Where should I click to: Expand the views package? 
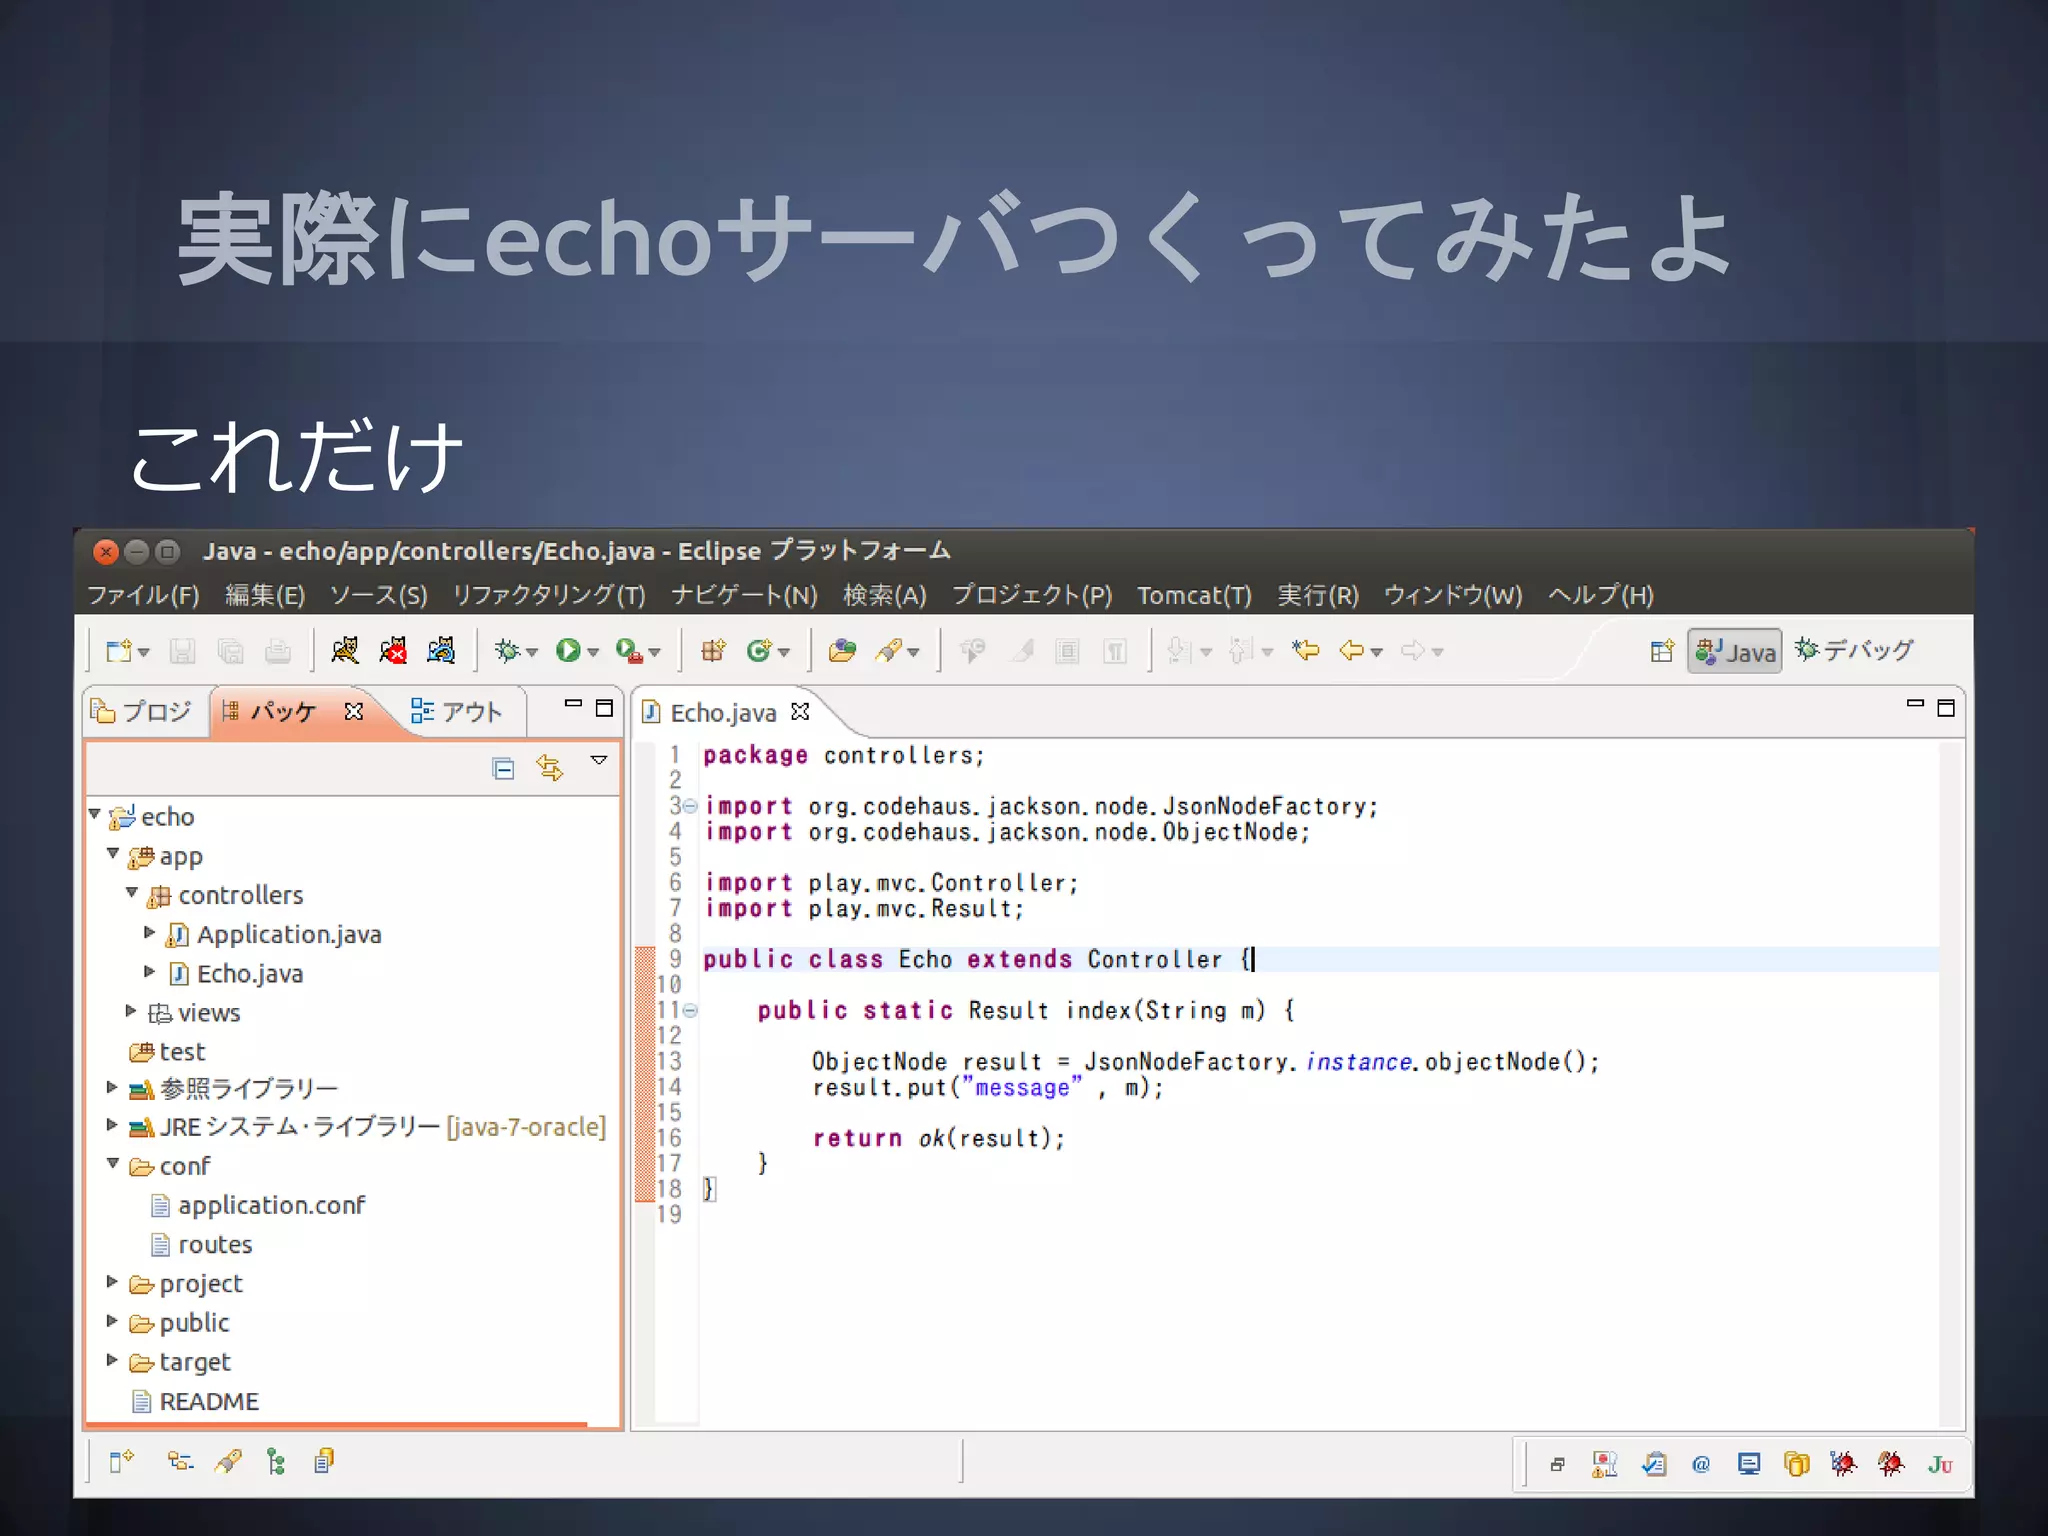pyautogui.click(x=131, y=1011)
